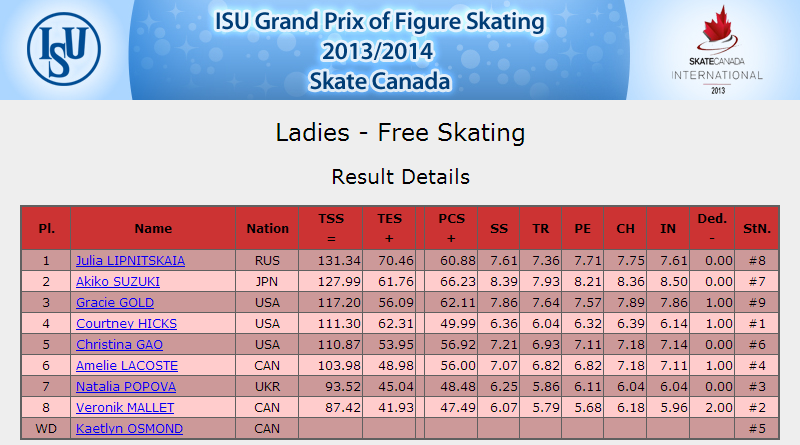Viewport: 800px width, 445px height.
Task: Click the ISU circular logo
Action: (64, 49)
